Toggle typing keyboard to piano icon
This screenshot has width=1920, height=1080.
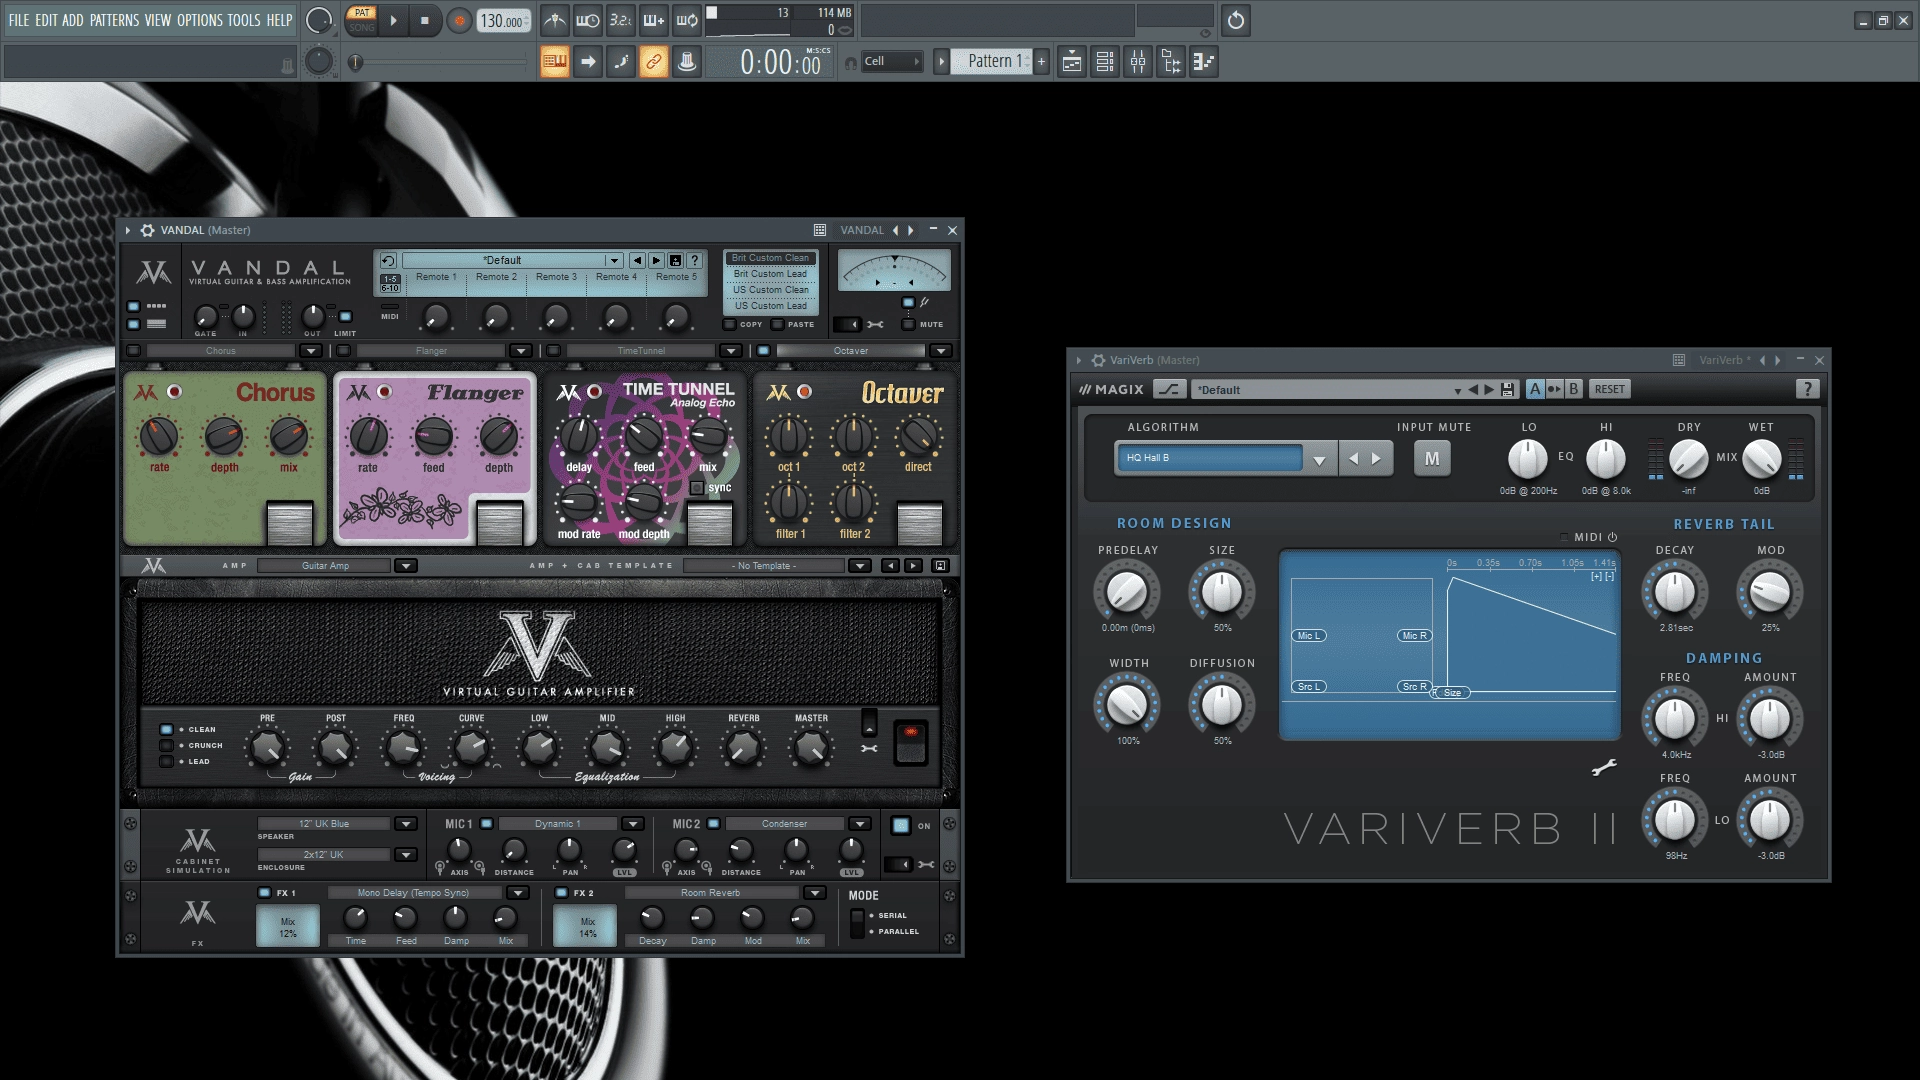click(555, 62)
